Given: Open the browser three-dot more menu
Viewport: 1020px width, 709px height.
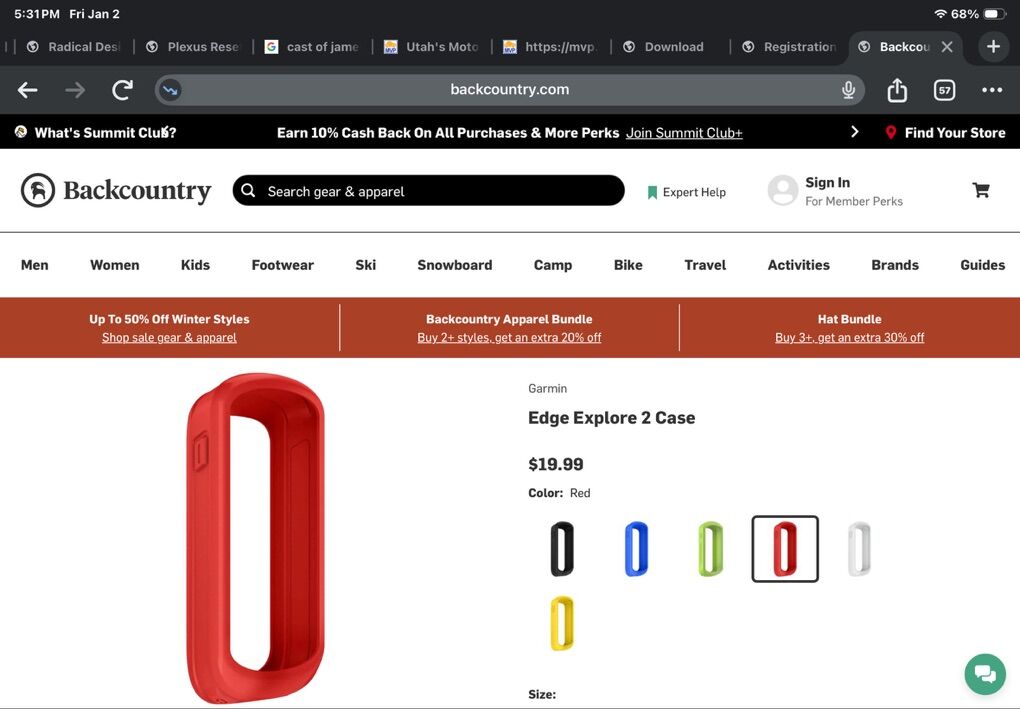Looking at the screenshot, I should point(992,90).
